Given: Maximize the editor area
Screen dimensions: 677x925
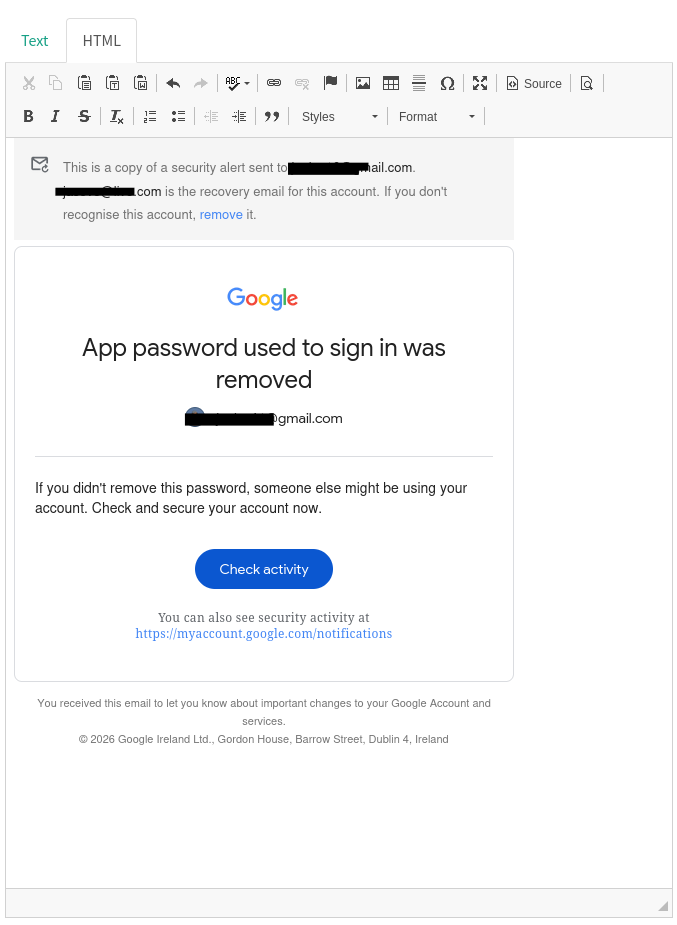Looking at the screenshot, I should pyautogui.click(x=480, y=84).
